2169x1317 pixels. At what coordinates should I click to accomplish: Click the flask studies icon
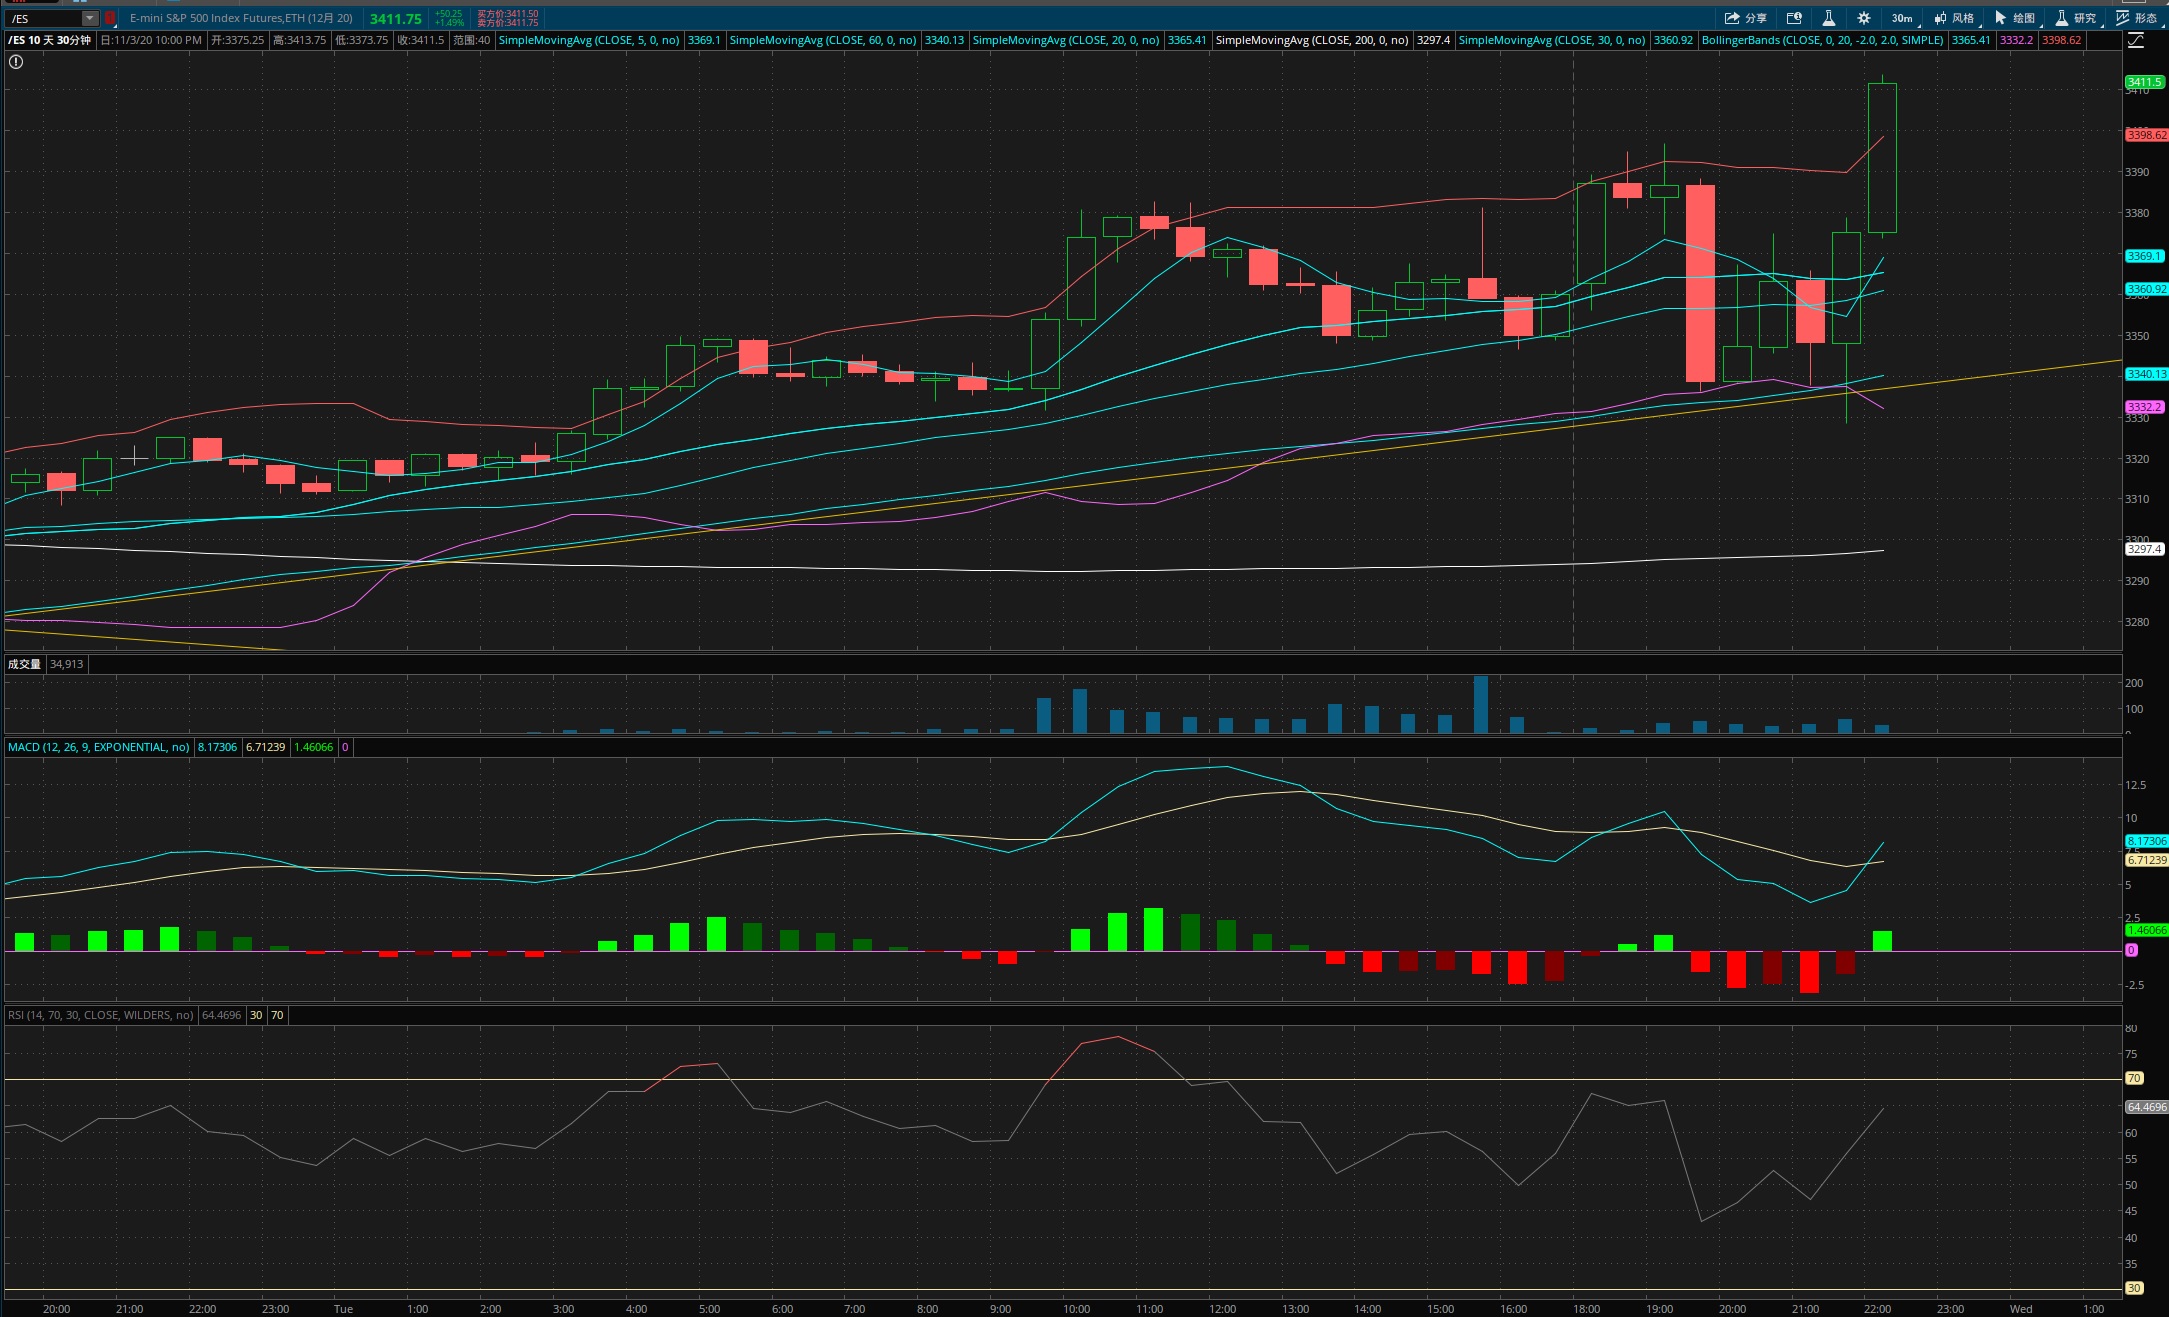point(1828,18)
